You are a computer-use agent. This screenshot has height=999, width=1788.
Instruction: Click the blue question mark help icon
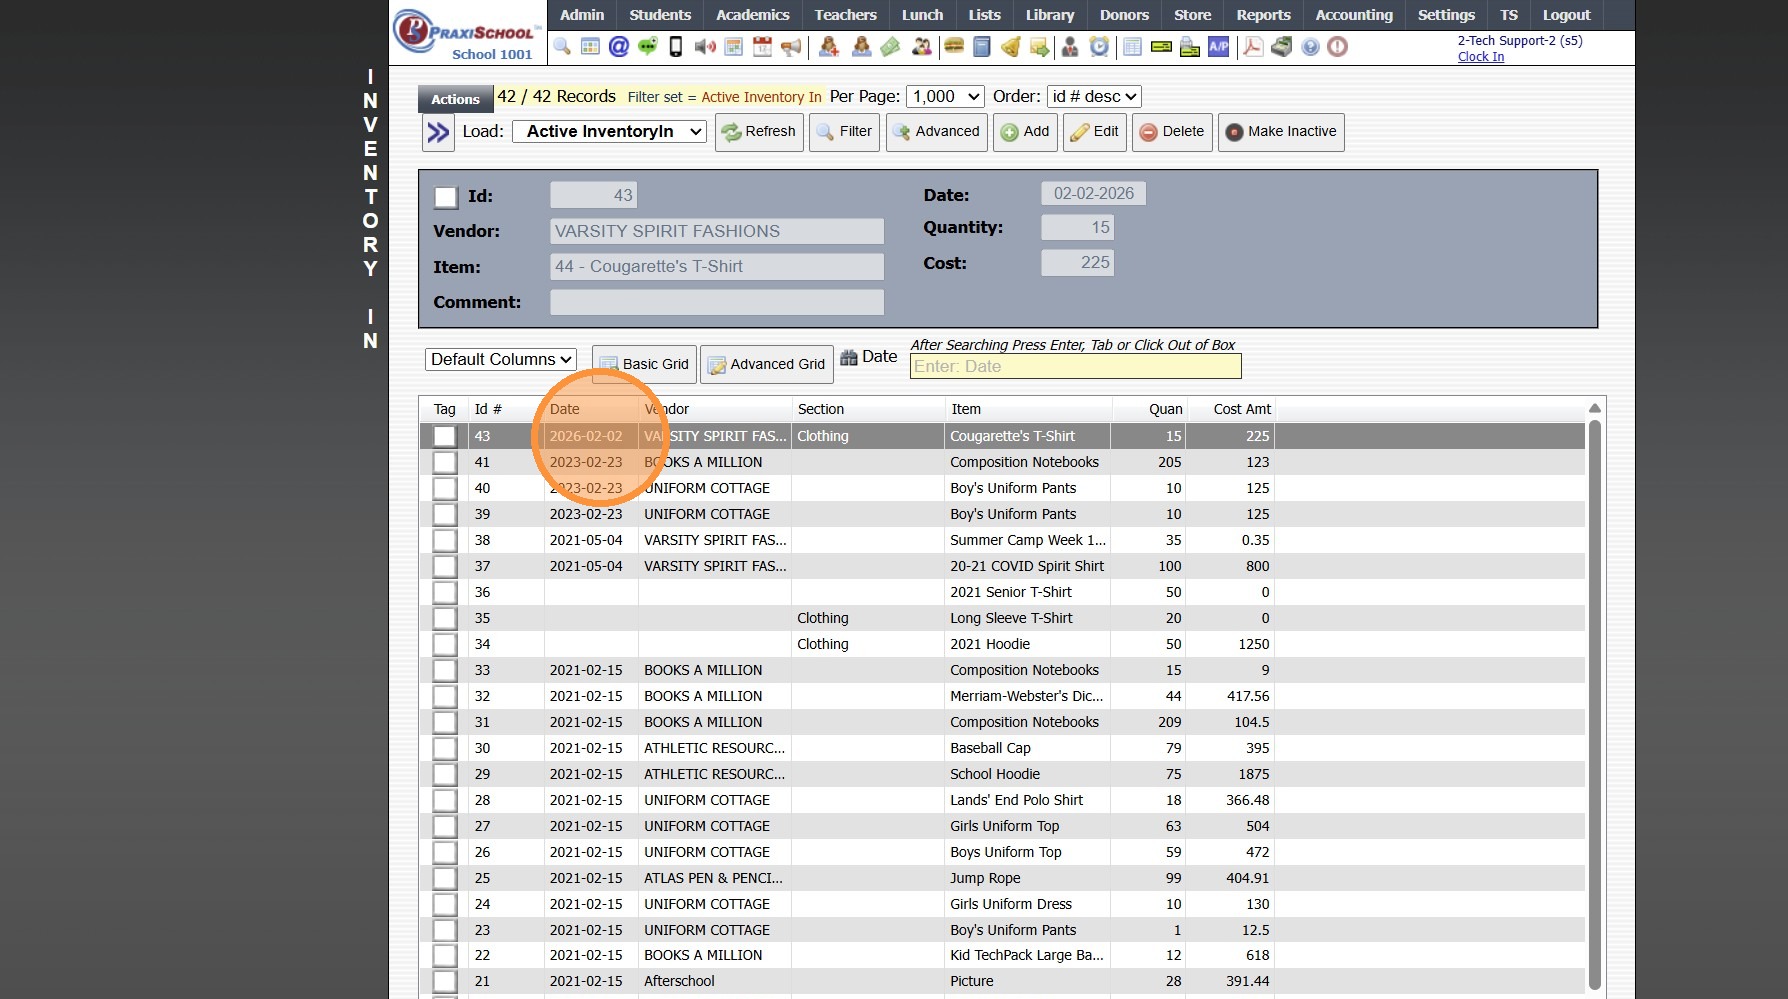(1310, 47)
